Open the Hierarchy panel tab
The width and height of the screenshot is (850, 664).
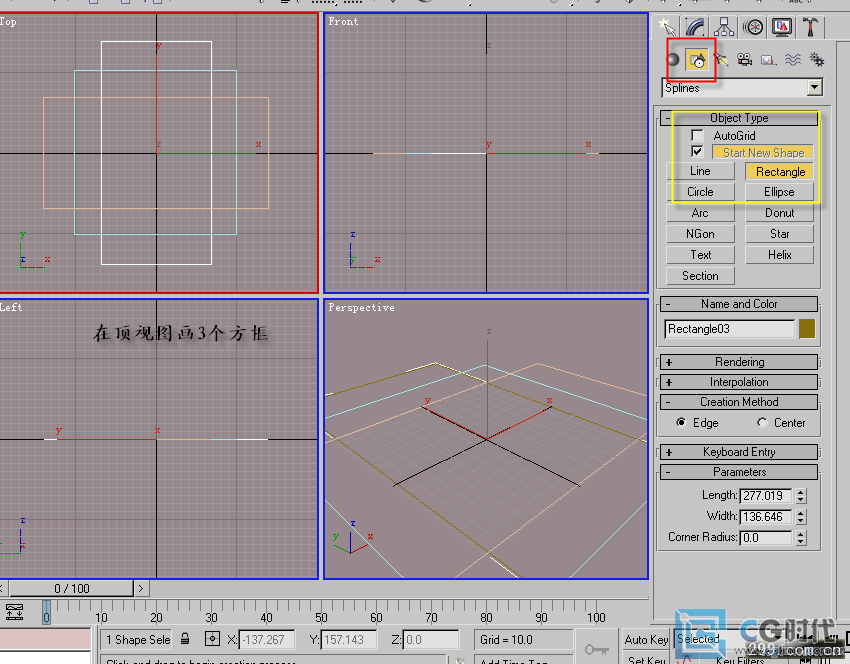(724, 27)
